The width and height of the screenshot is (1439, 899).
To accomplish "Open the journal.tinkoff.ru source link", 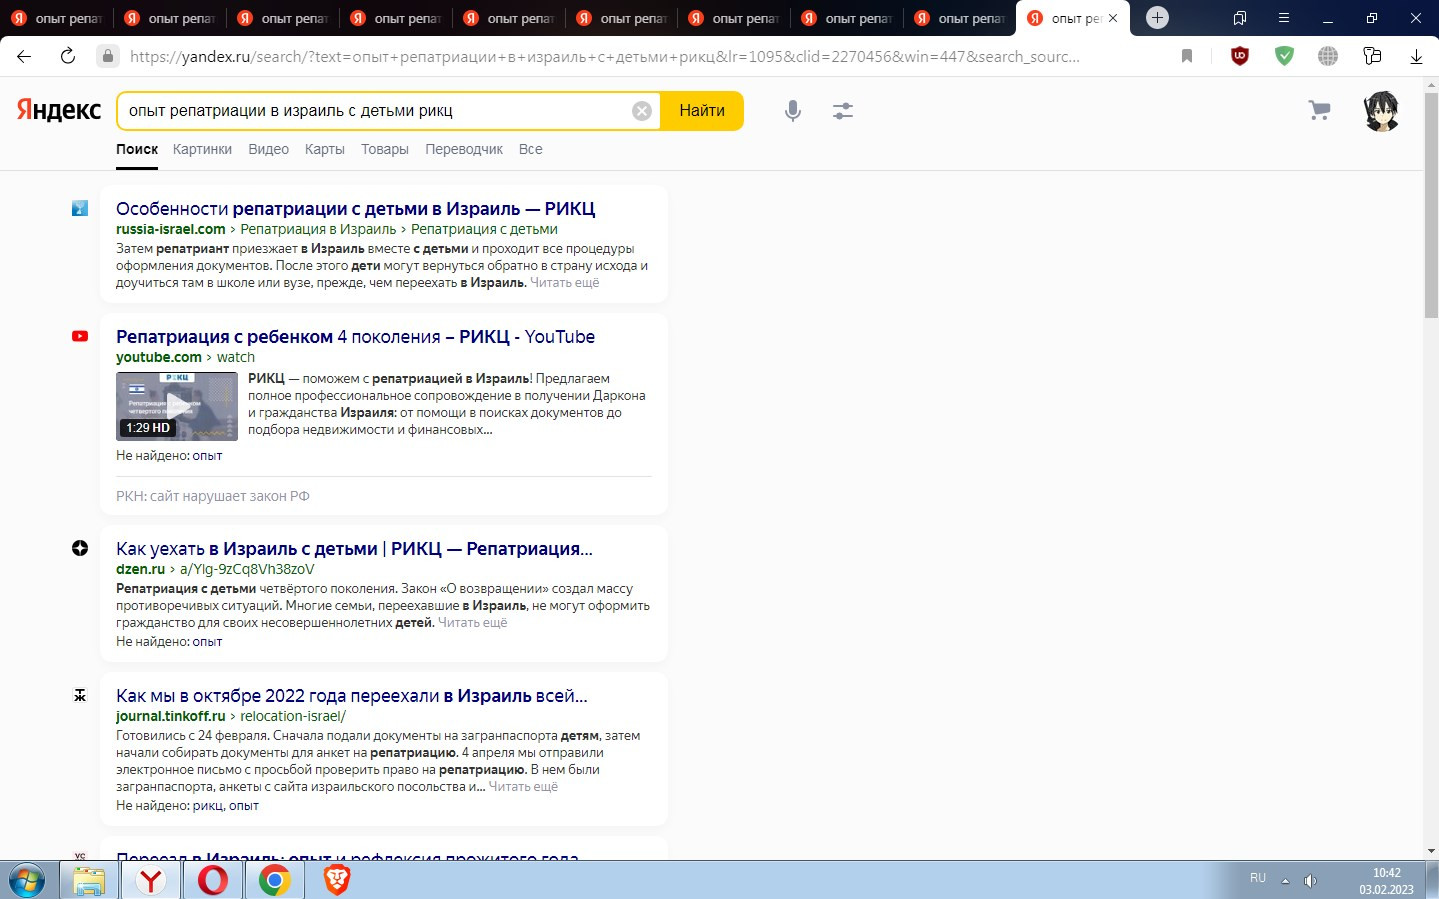I will (171, 716).
